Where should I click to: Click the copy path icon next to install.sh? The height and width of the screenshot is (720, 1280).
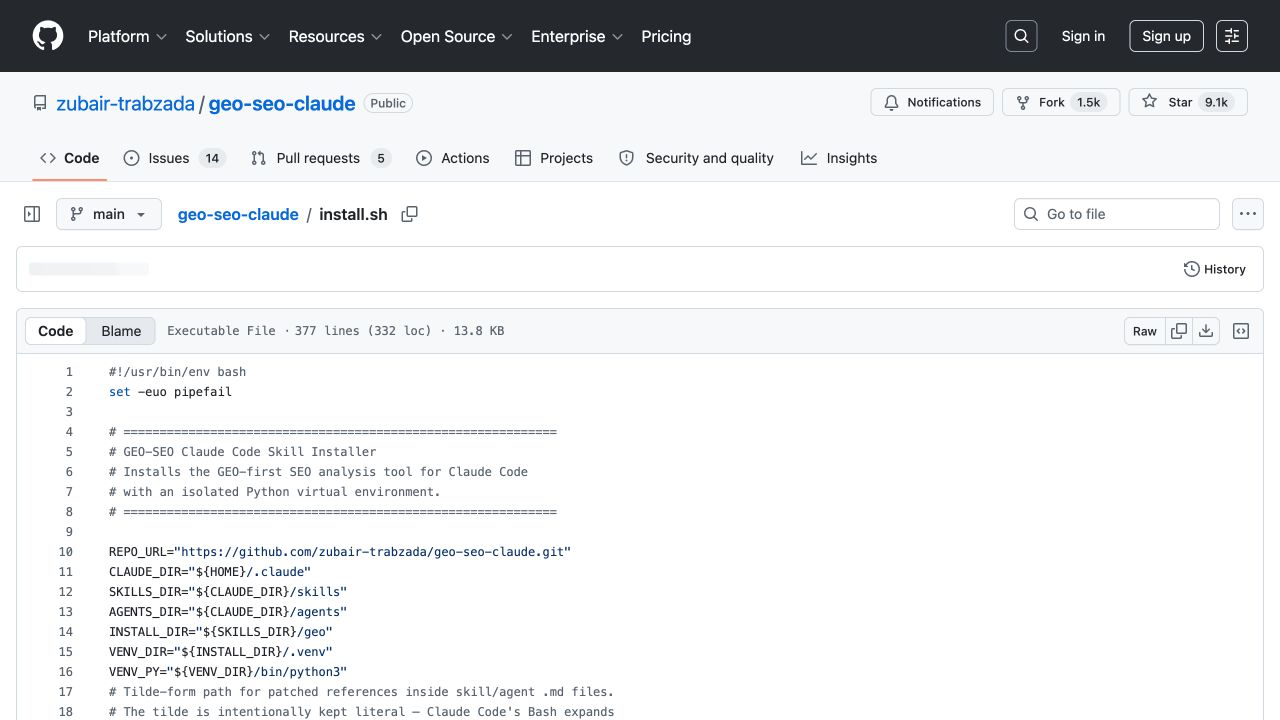pos(409,214)
